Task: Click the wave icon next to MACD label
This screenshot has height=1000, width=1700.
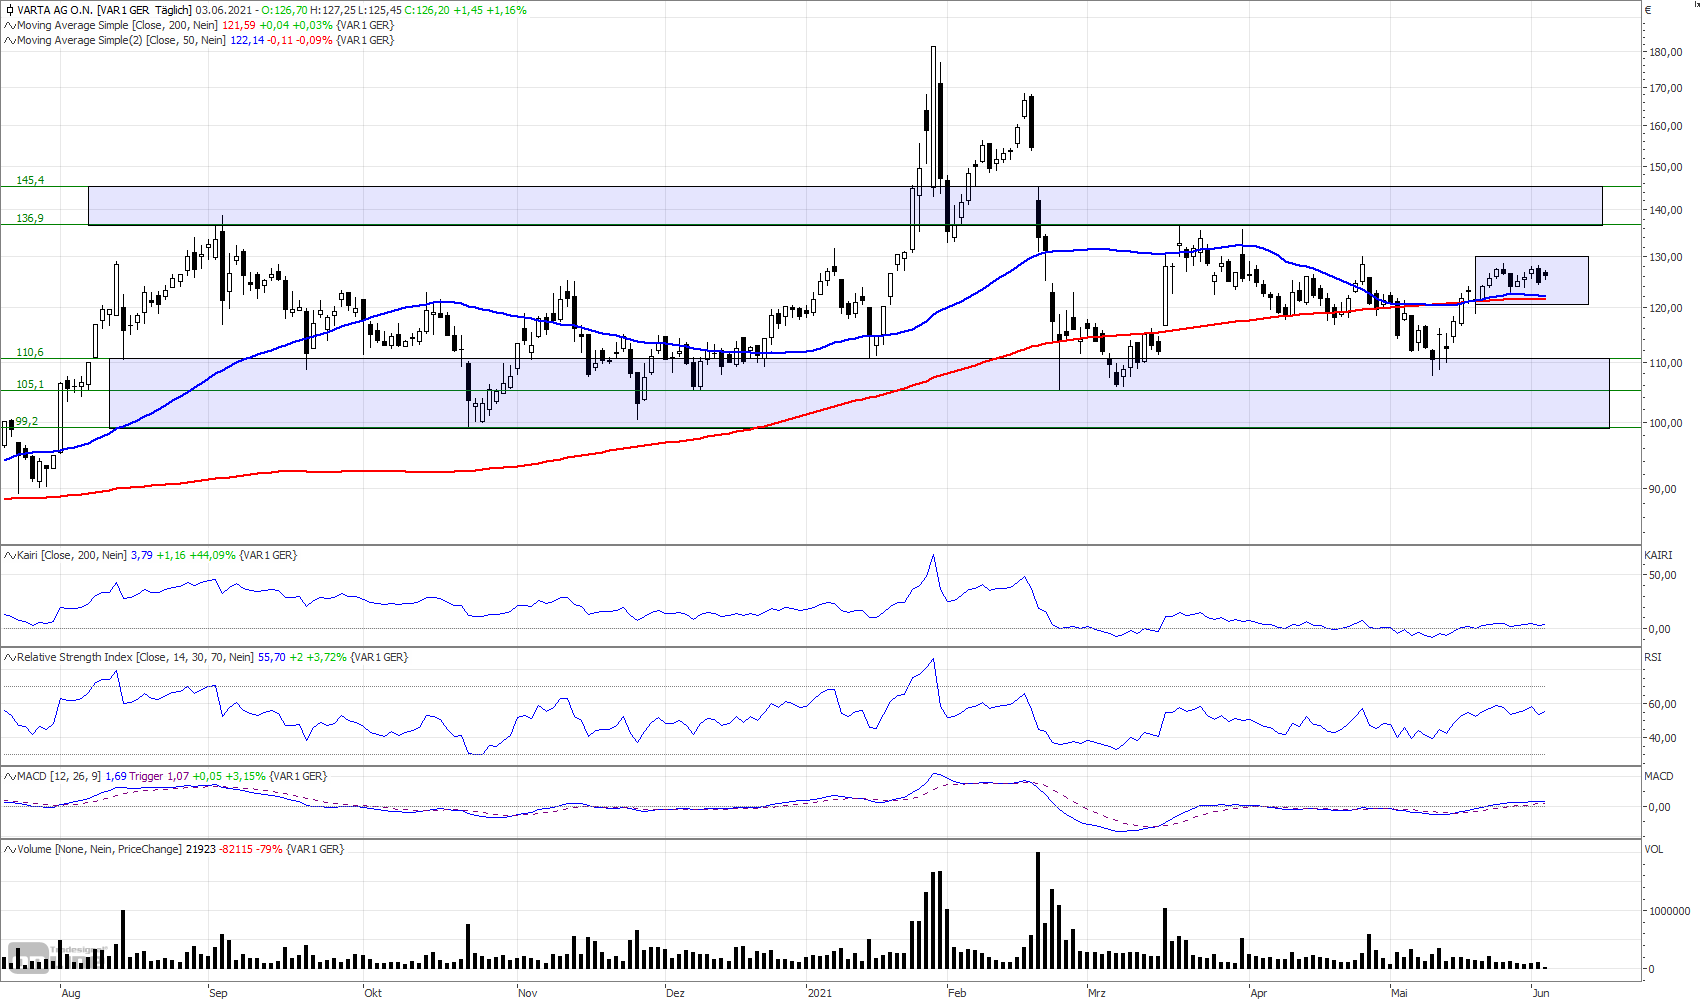Action: point(10,776)
